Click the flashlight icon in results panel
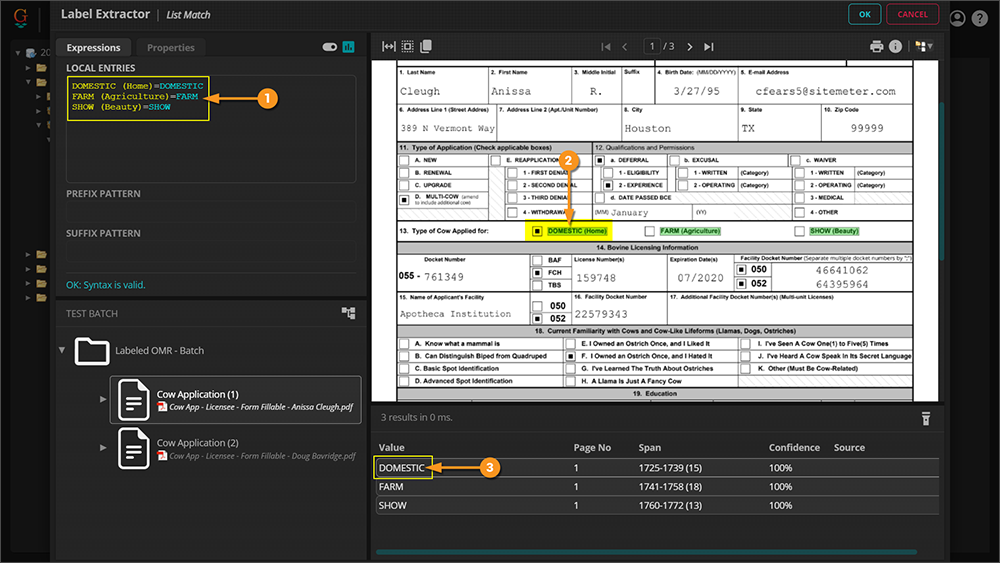Screen dimensions: 1000x563 (x=926, y=419)
